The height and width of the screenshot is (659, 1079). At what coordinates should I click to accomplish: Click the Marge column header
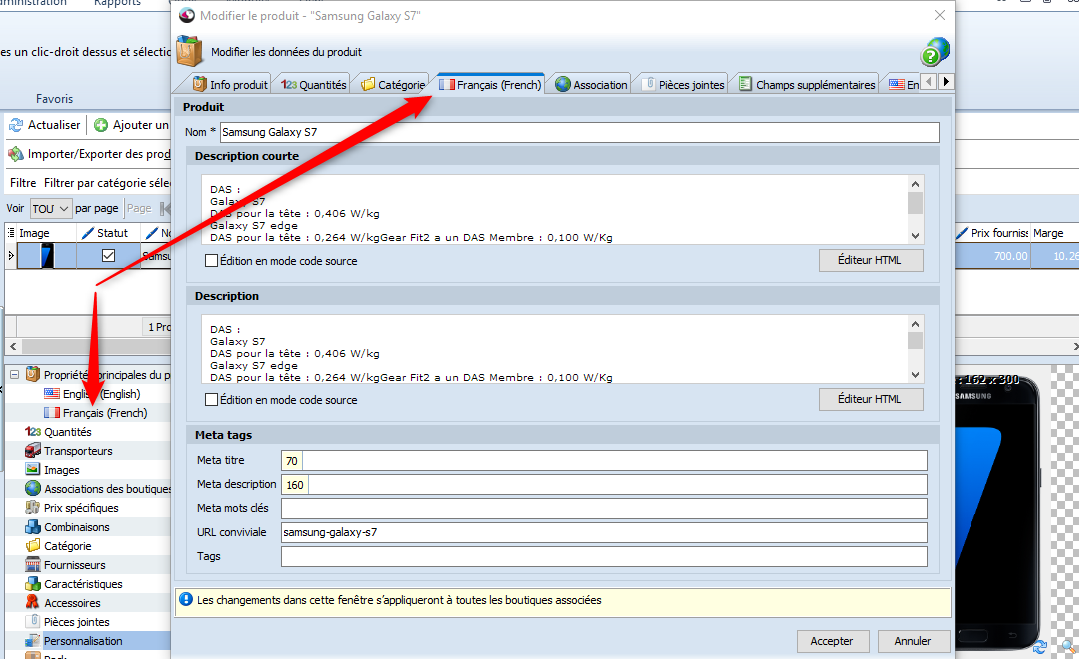(1054, 233)
